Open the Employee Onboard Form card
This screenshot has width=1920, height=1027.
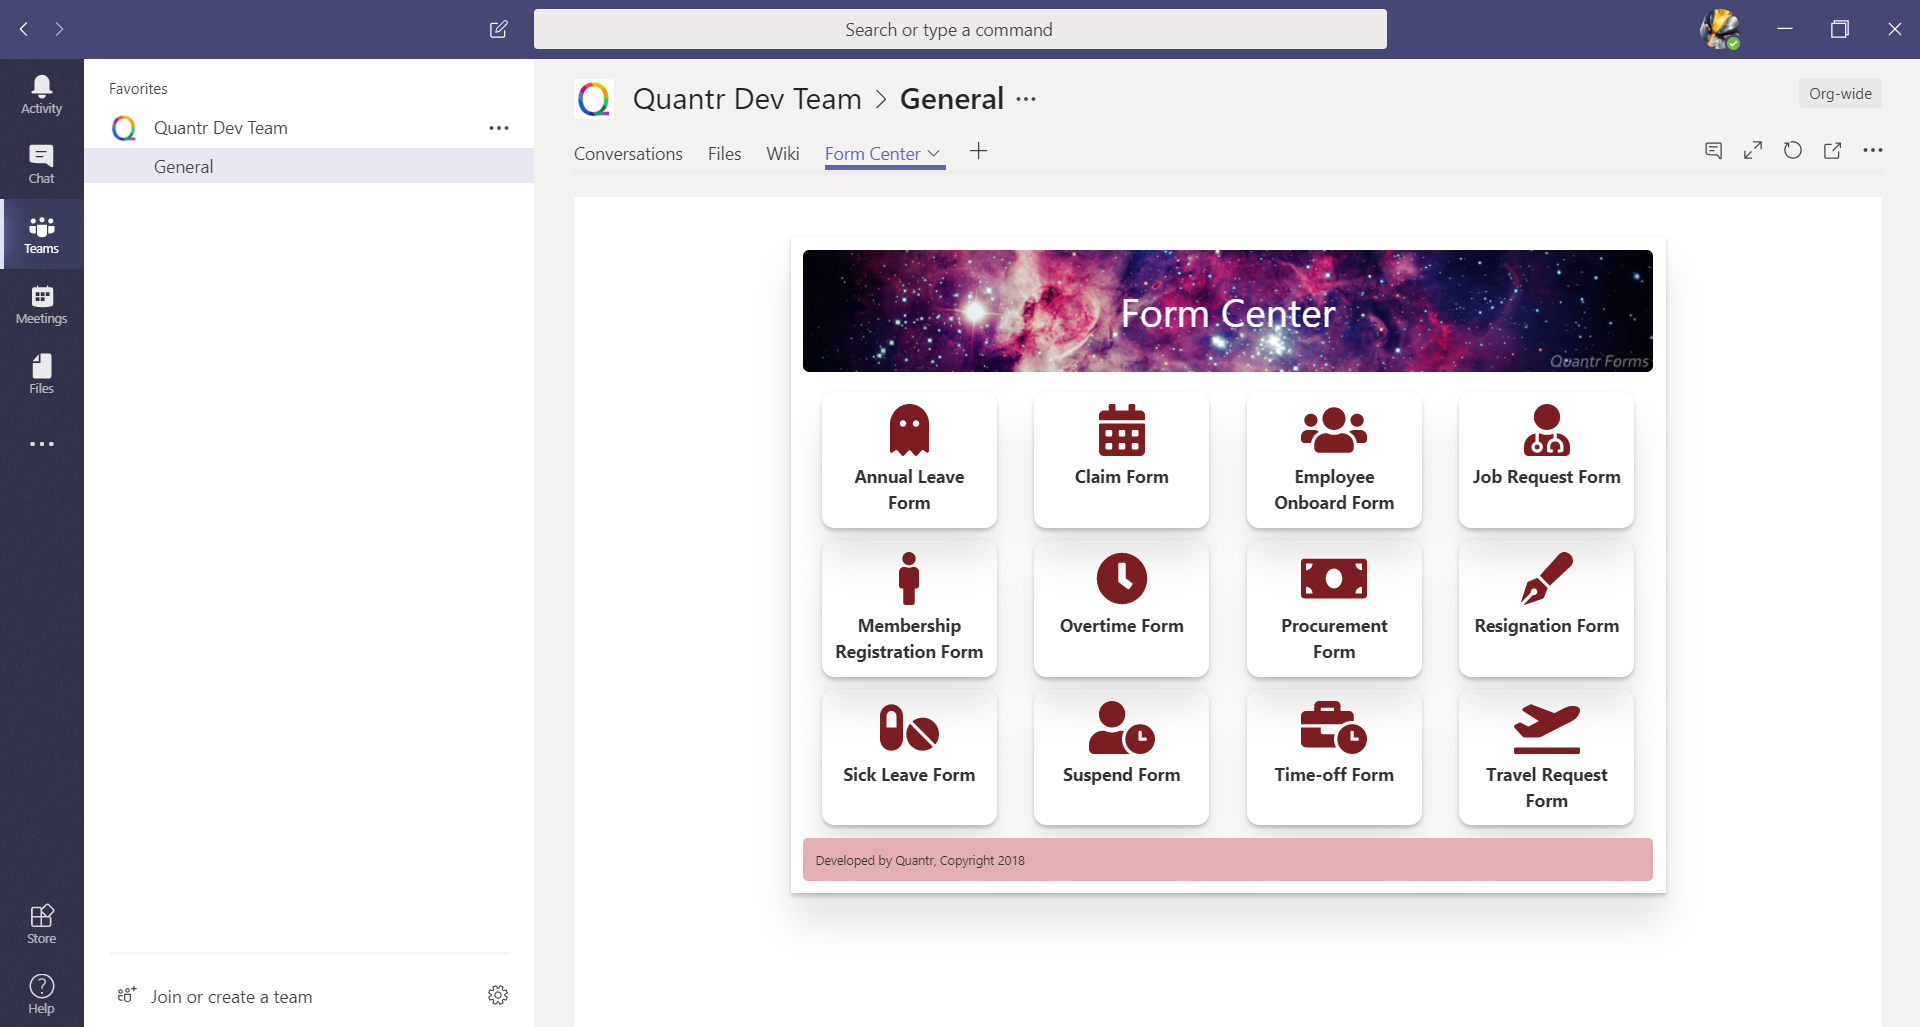(1334, 460)
